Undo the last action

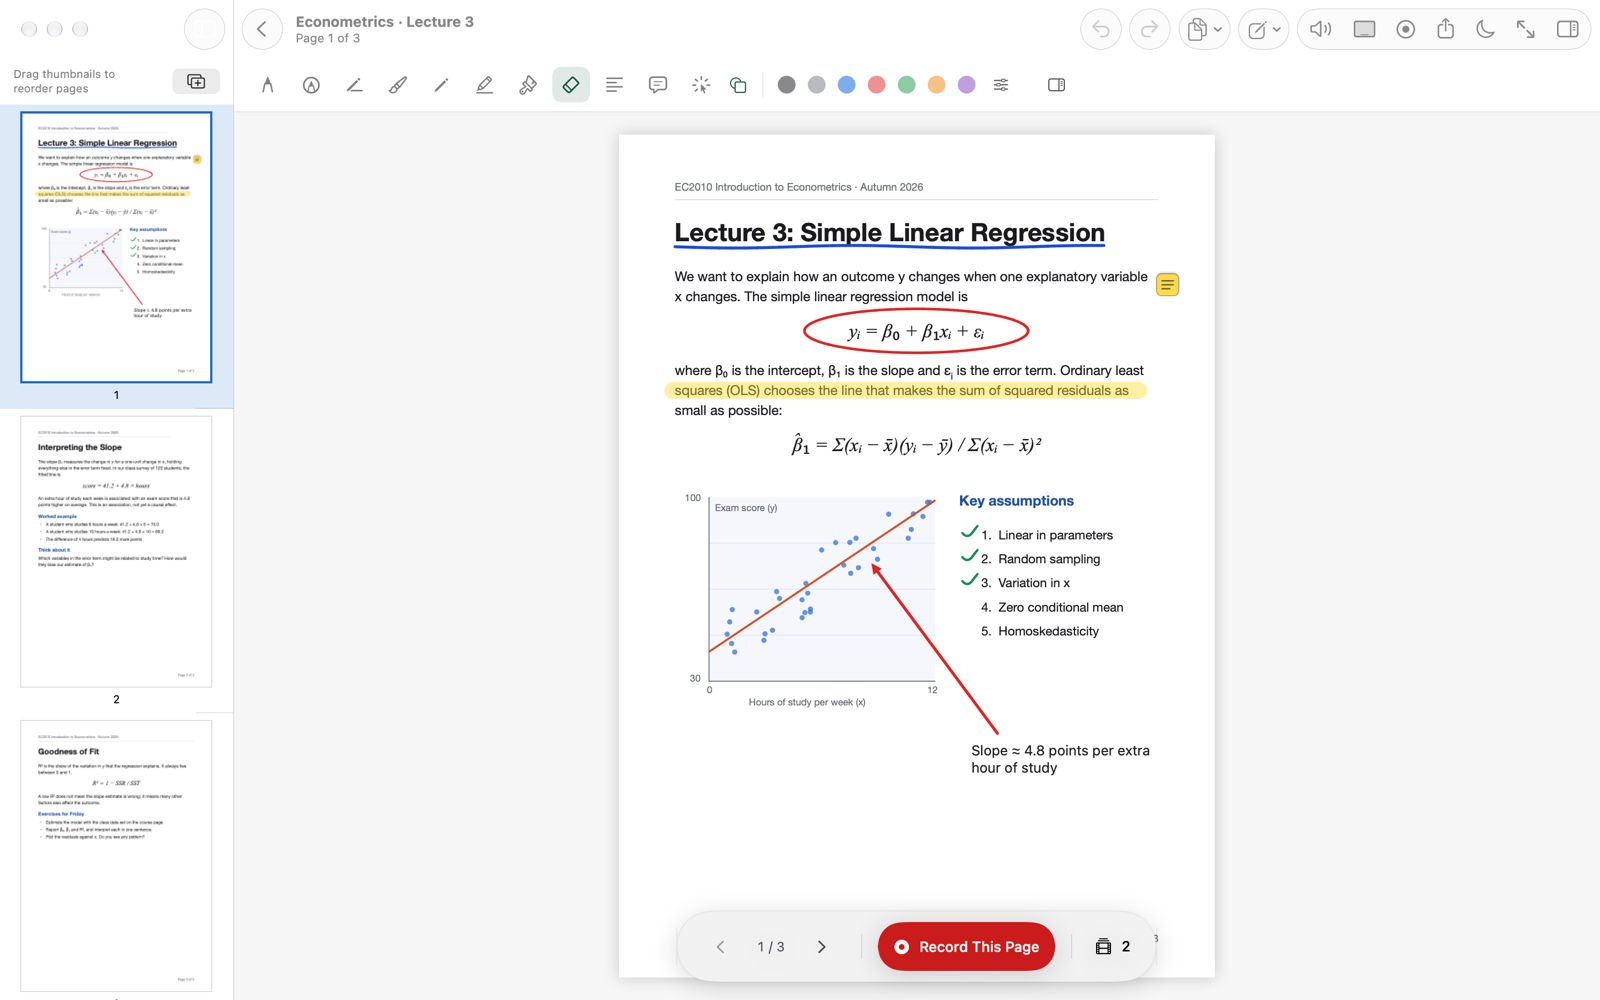[x=1101, y=29]
